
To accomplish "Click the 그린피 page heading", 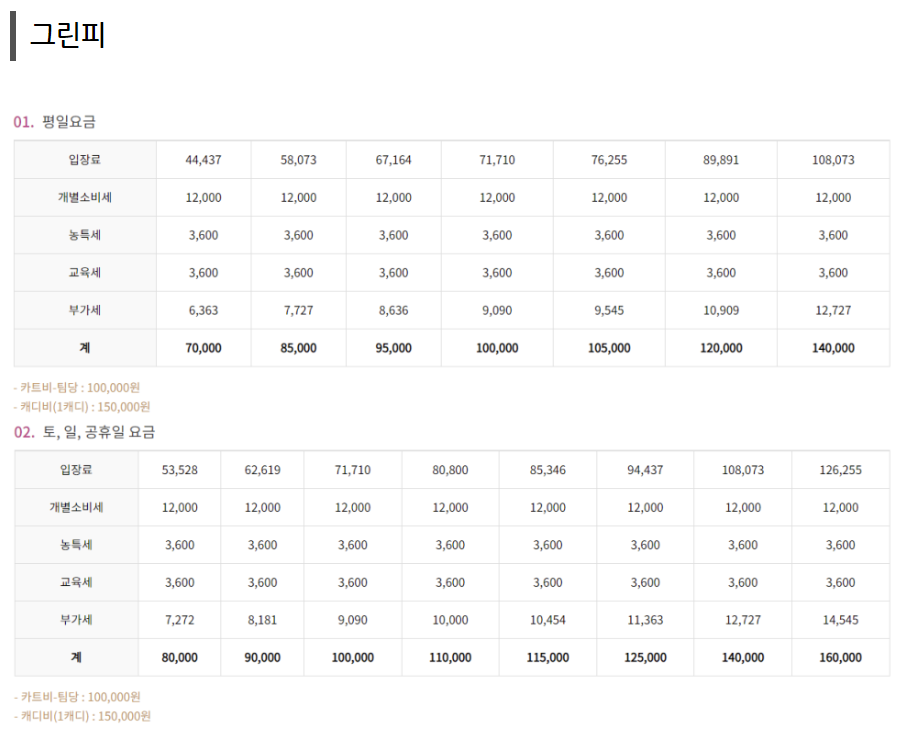I will click(x=67, y=35).
